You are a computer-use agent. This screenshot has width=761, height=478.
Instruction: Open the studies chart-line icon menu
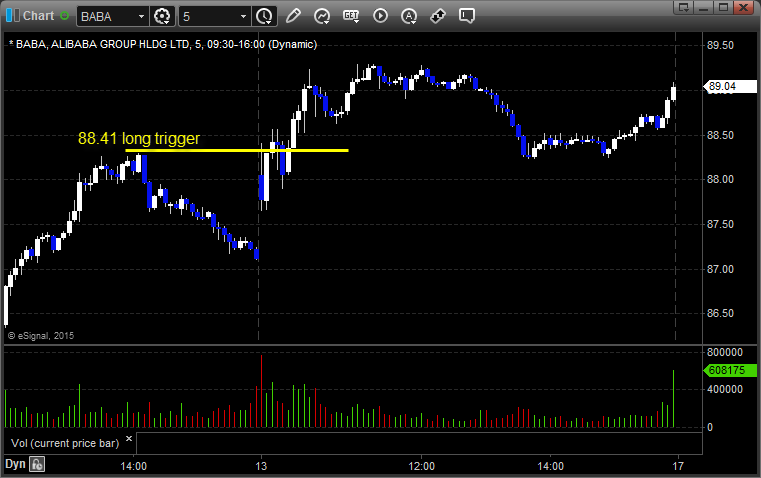click(x=322, y=16)
